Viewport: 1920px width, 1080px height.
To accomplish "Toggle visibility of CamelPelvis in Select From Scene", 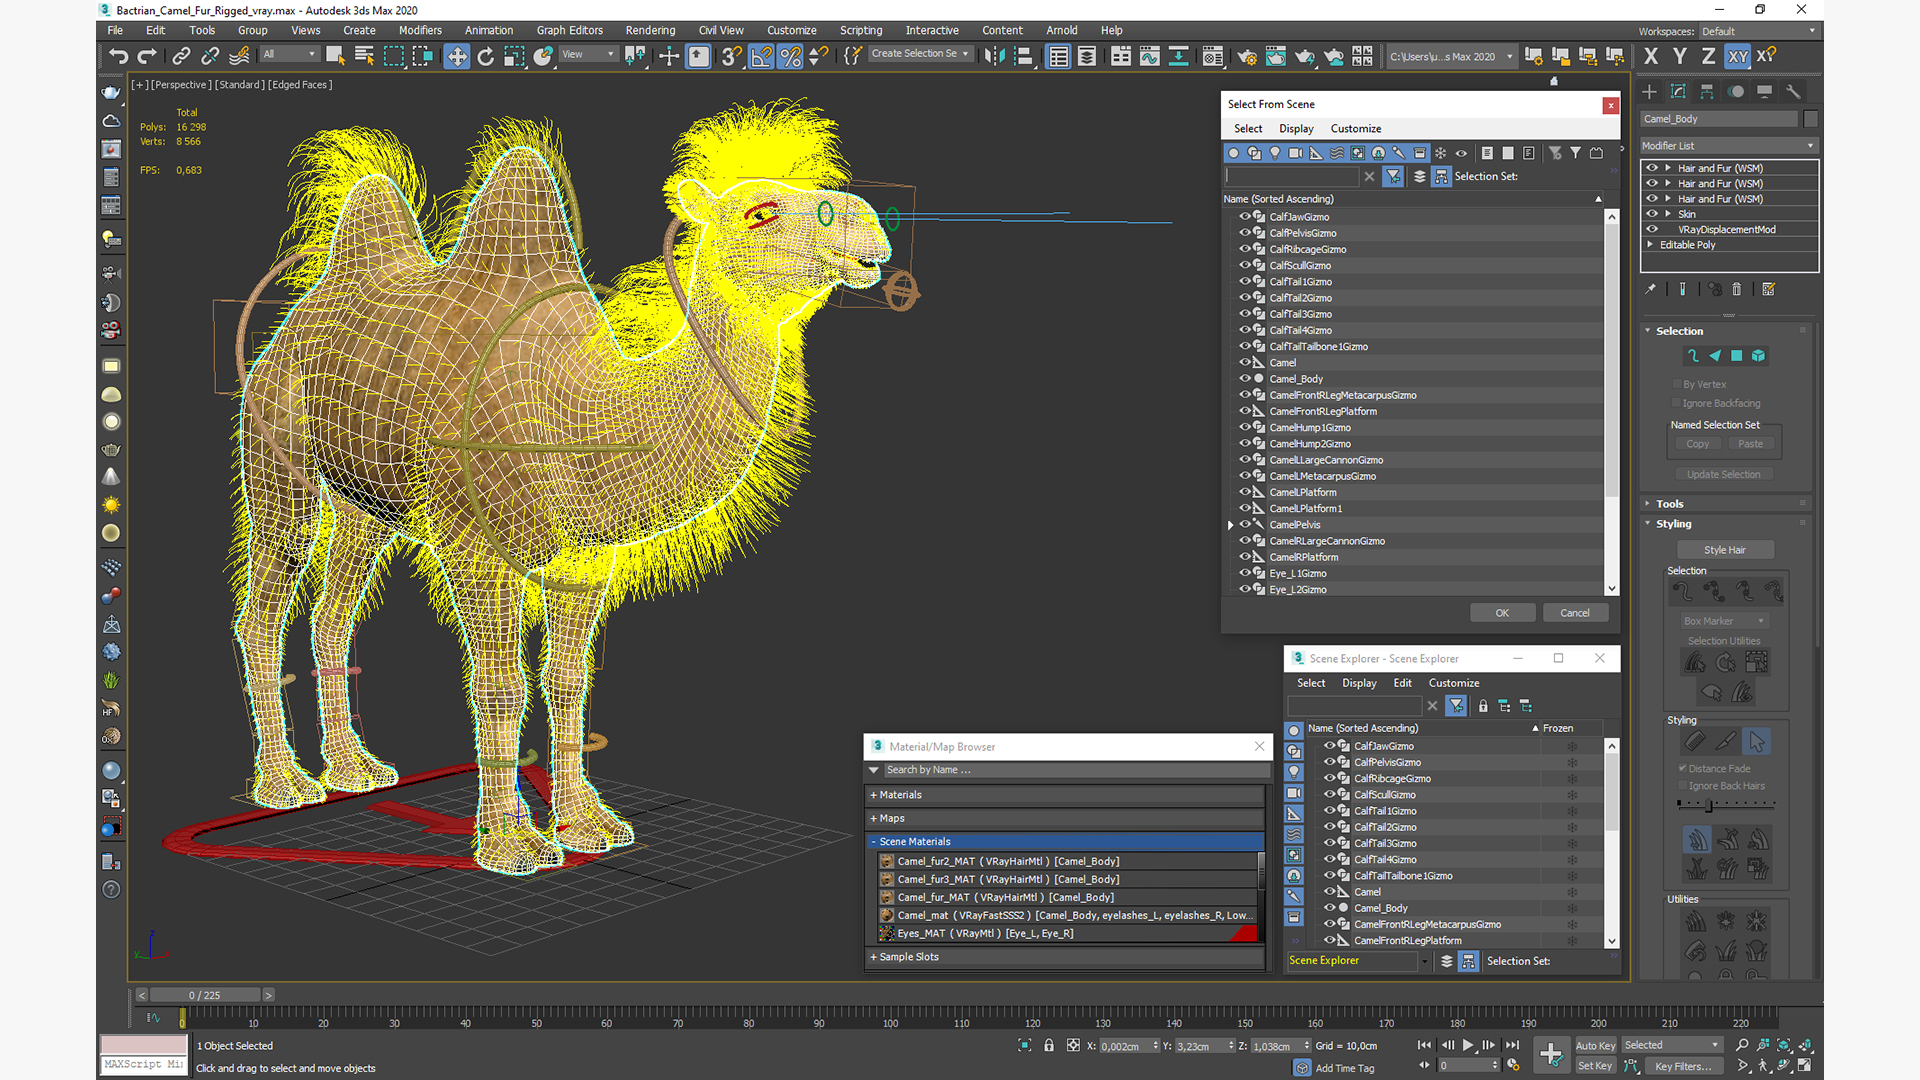I will coord(1245,525).
